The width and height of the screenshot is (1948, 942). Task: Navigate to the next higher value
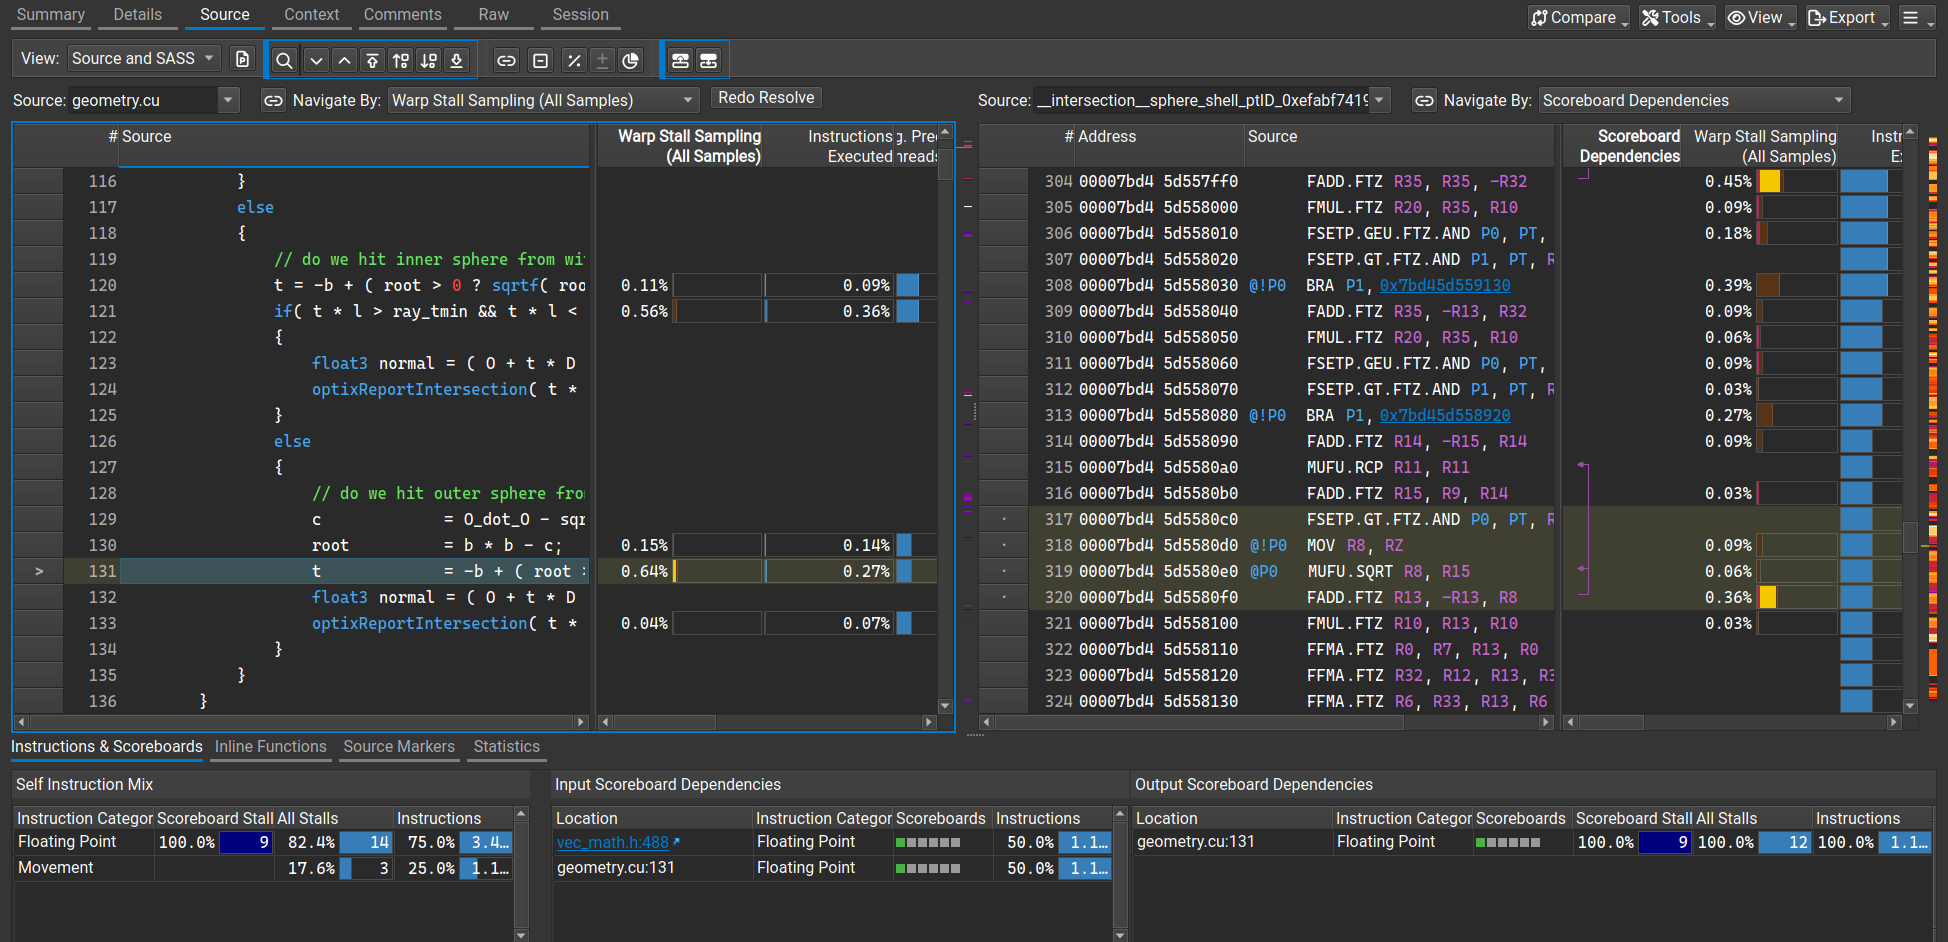tap(401, 61)
